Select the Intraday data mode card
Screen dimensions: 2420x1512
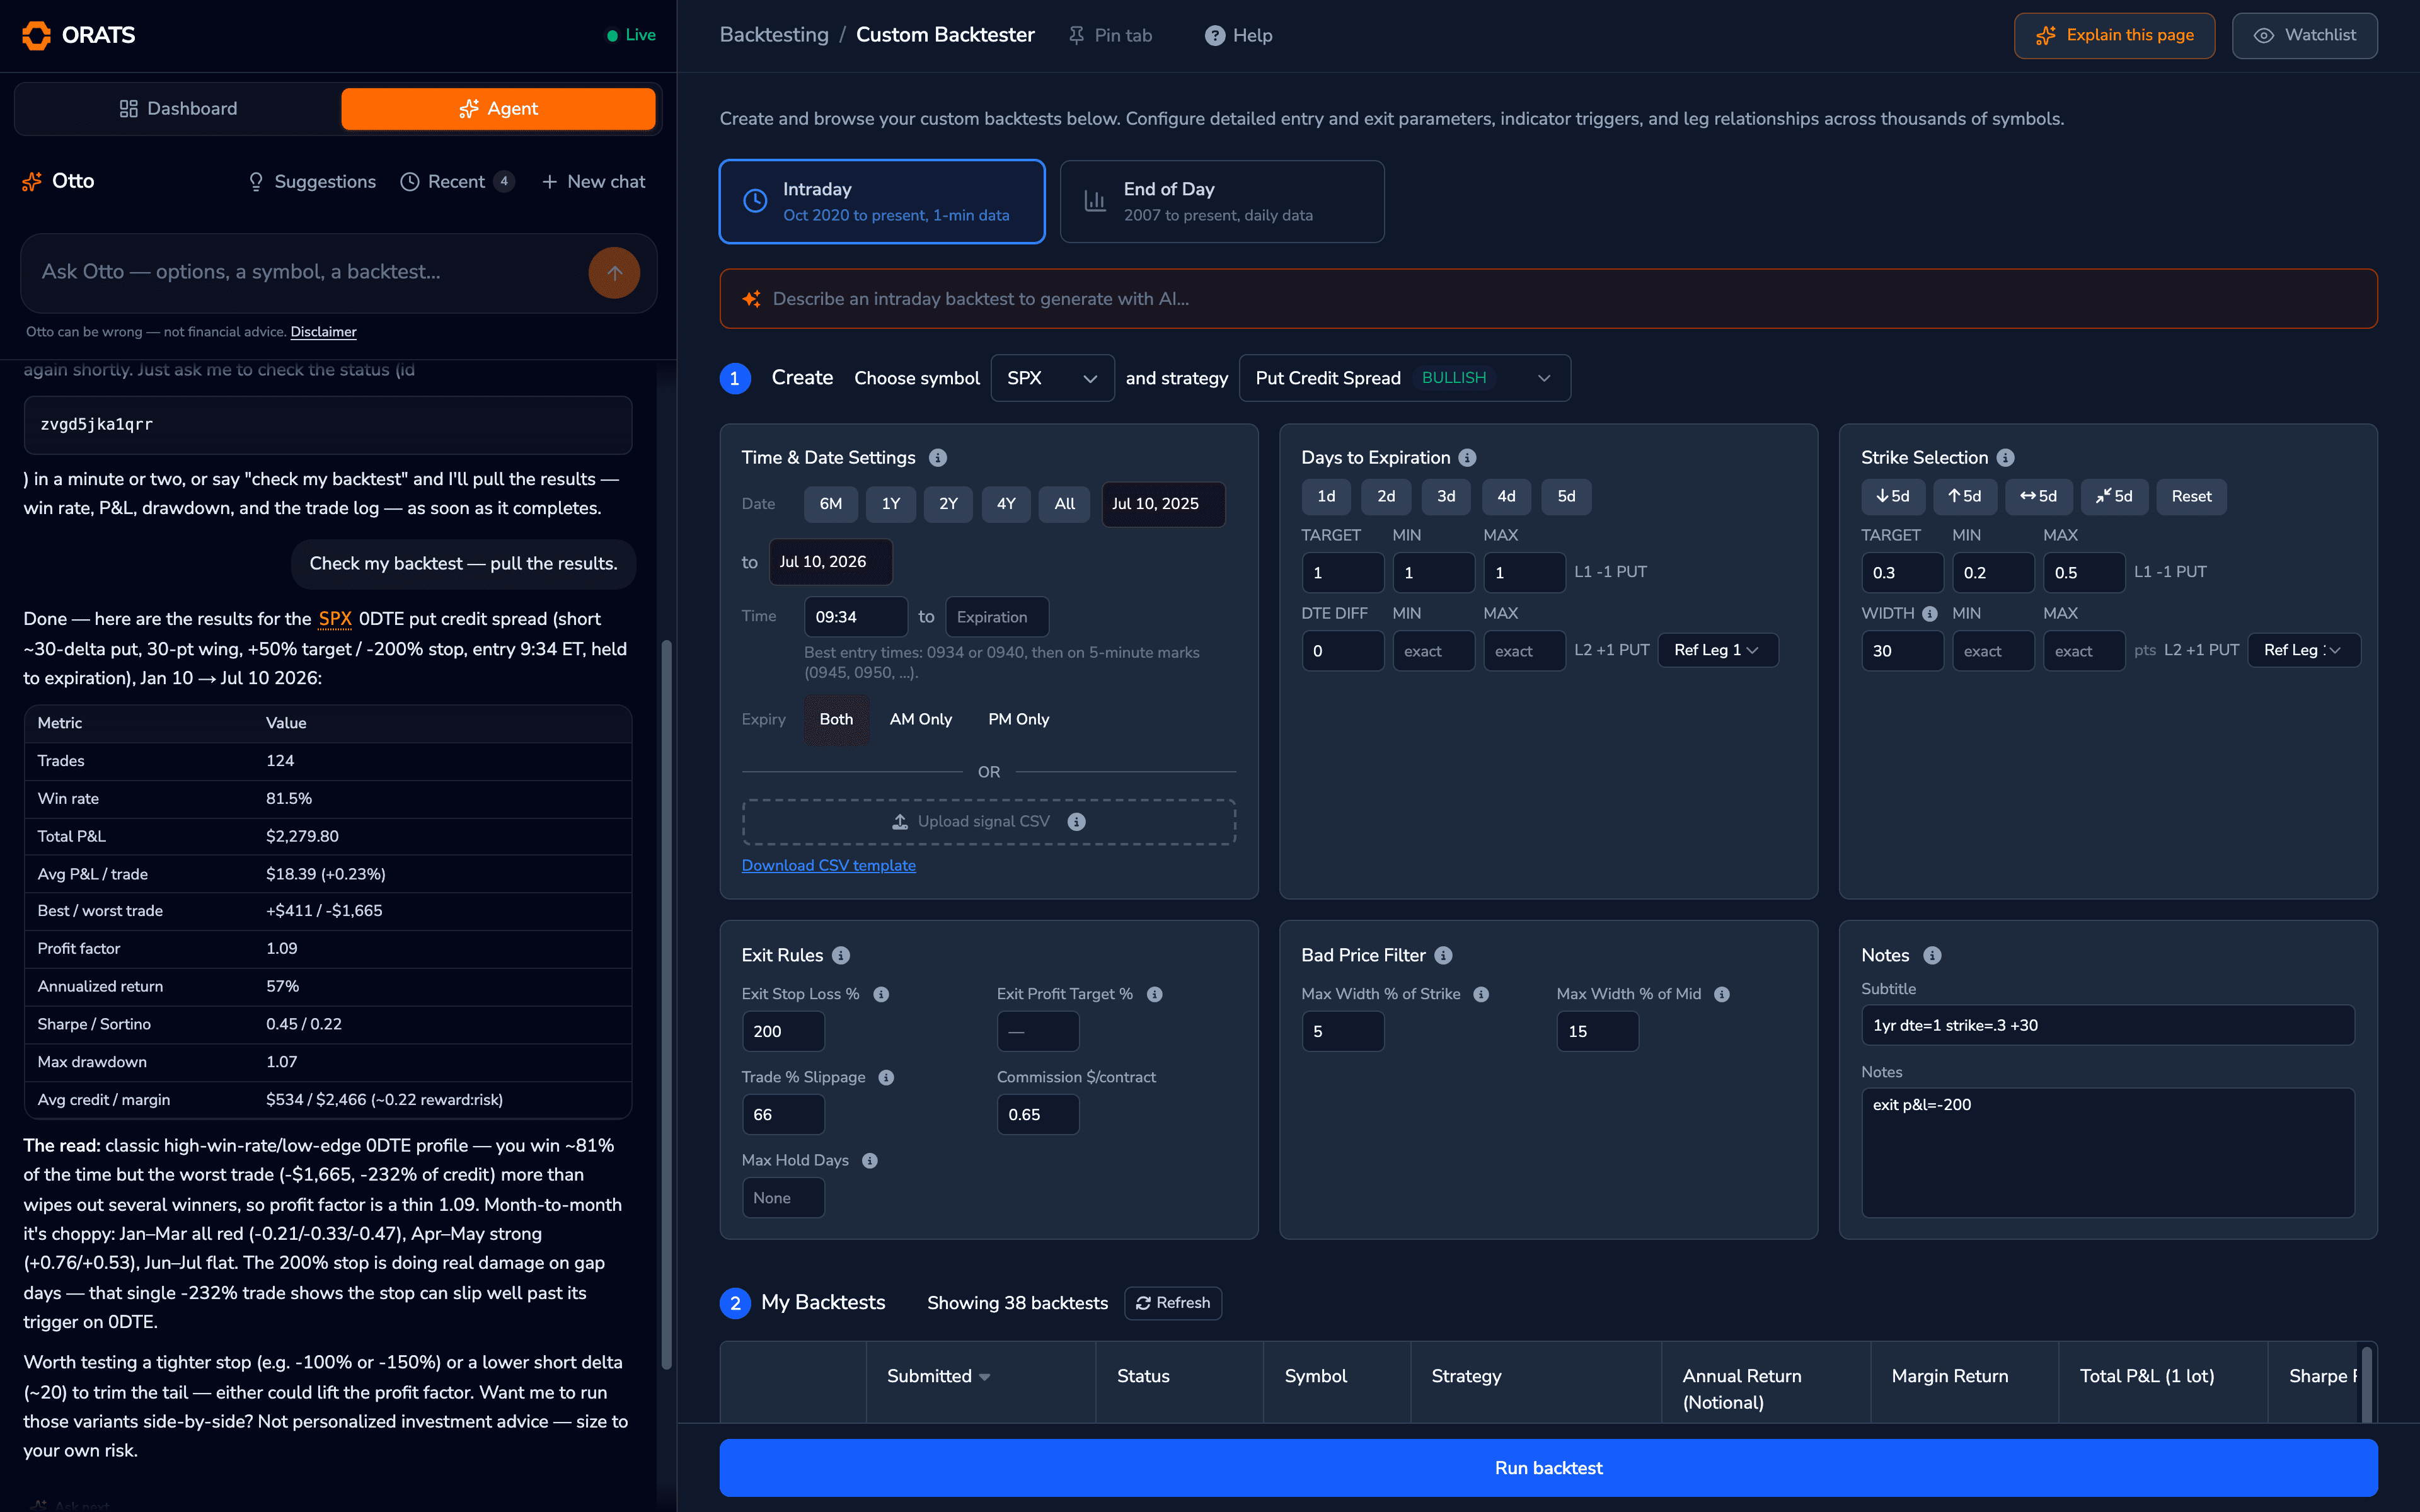tap(882, 201)
